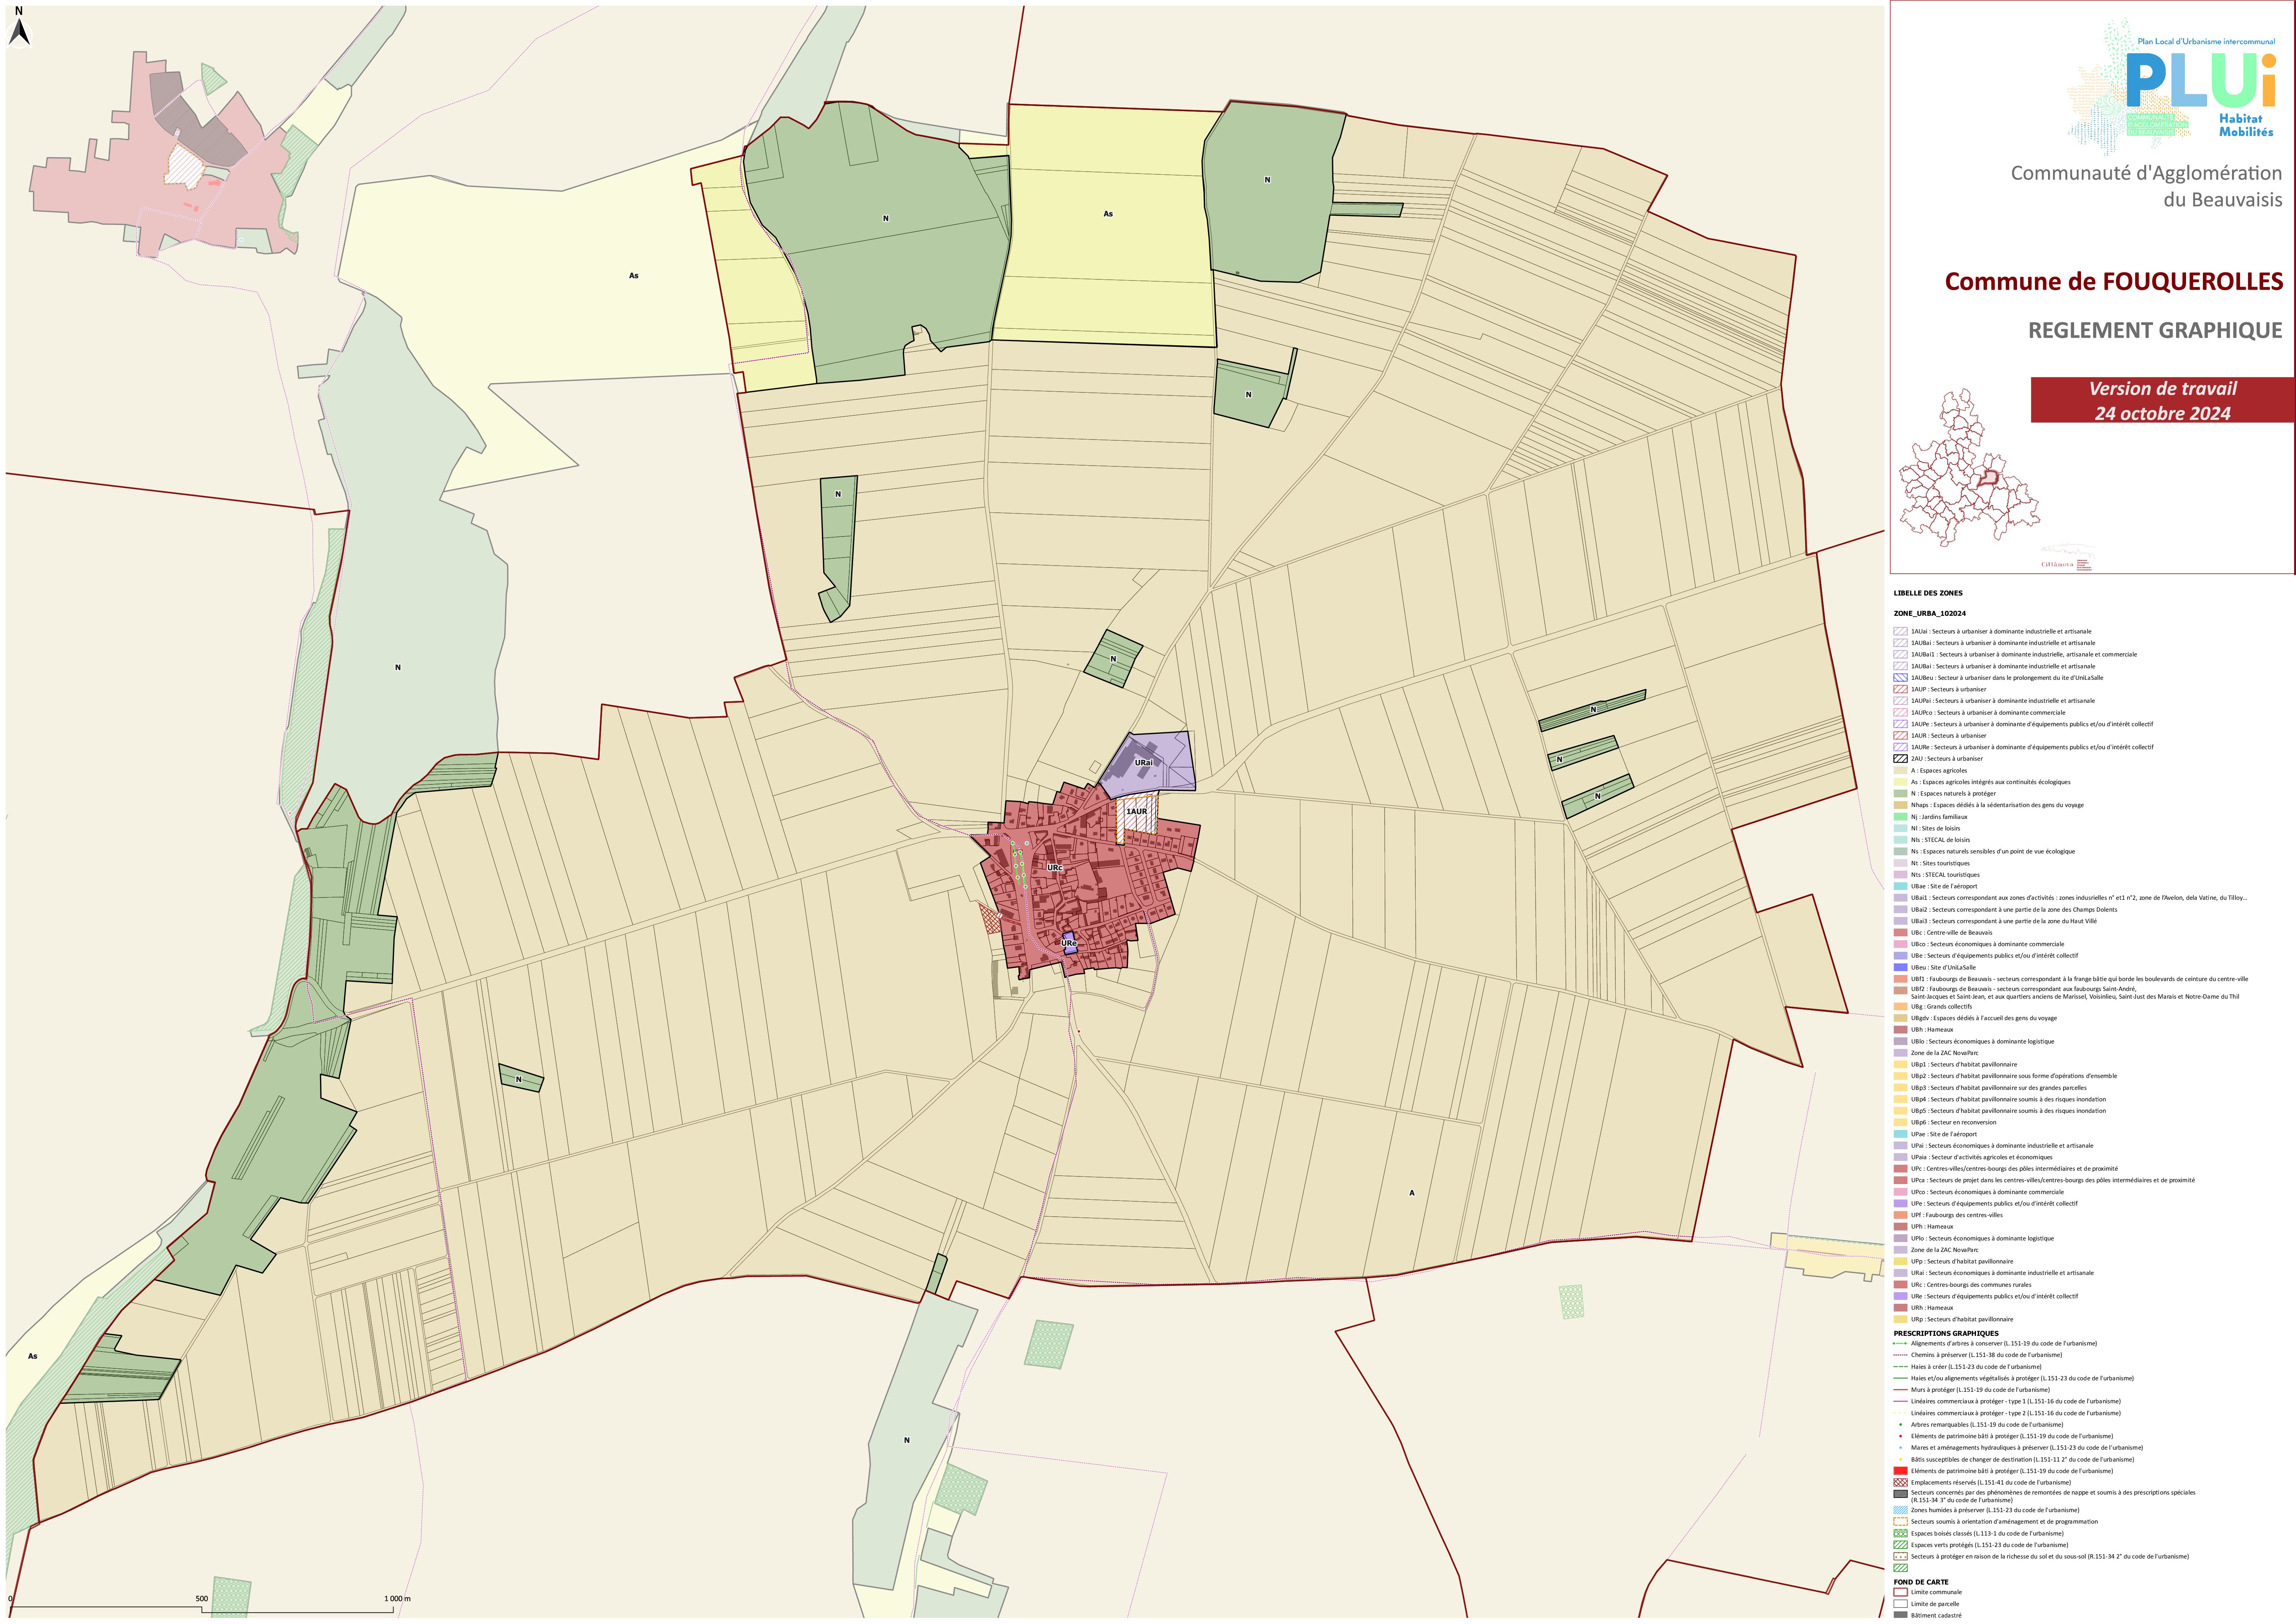Click the Nj Jardins familiaux green swatch
The image size is (2296, 1624).
1900,817
